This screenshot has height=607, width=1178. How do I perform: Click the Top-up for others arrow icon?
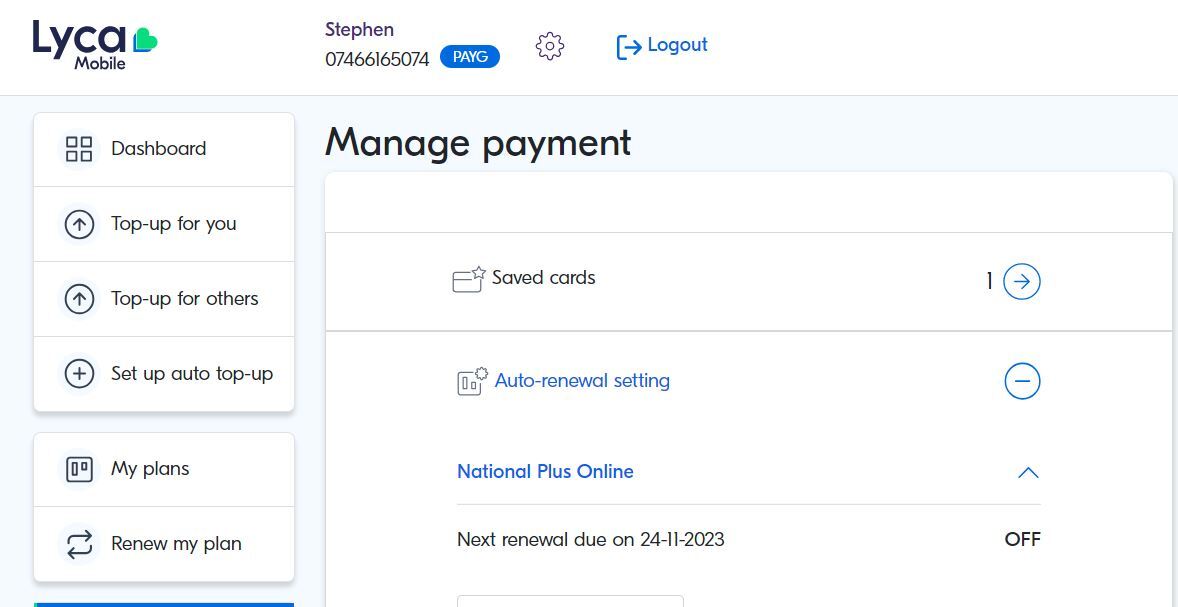pos(79,299)
